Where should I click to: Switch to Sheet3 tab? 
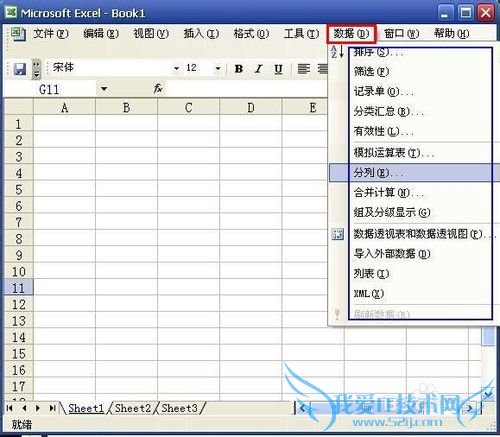coord(180,408)
